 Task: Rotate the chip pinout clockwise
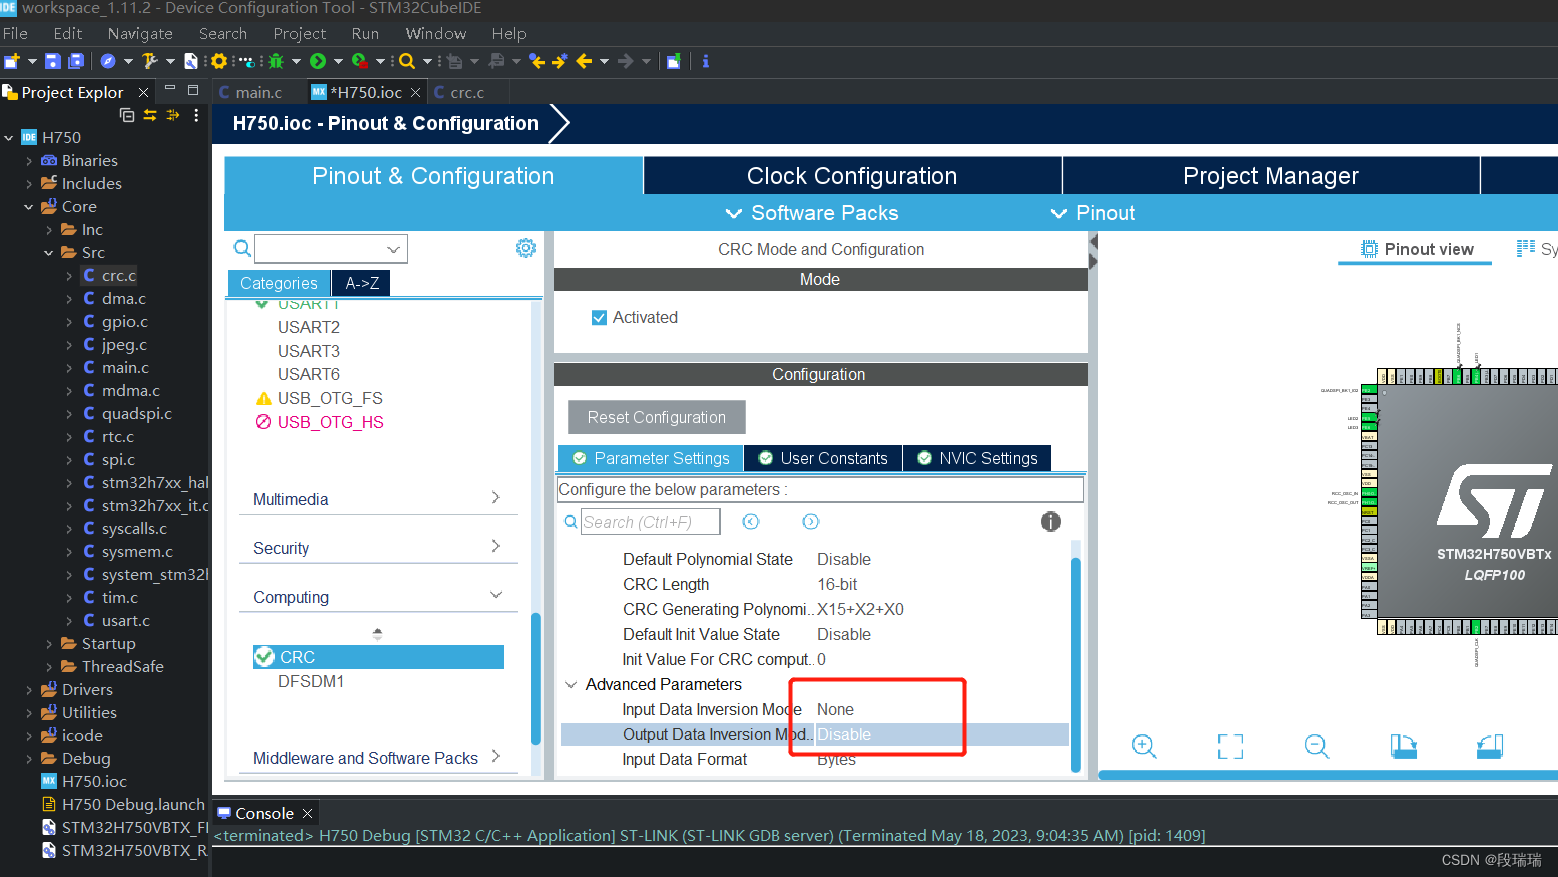coord(1403,746)
